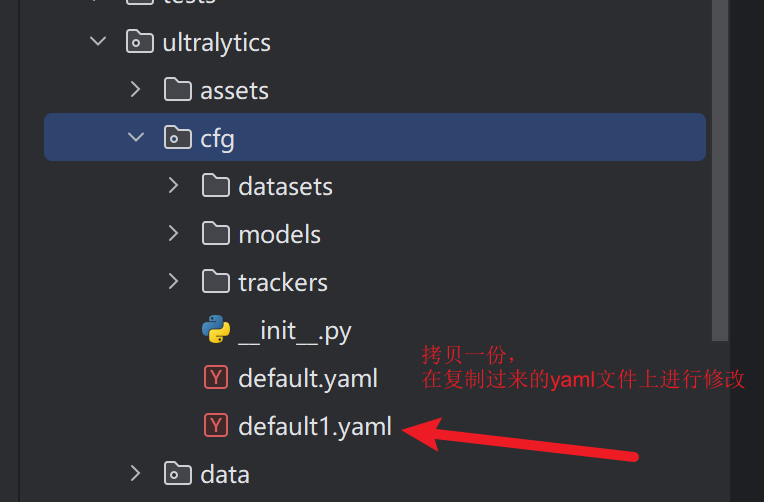Expand the trackers folder chevron
Screen dimensions: 764x502
173,281
